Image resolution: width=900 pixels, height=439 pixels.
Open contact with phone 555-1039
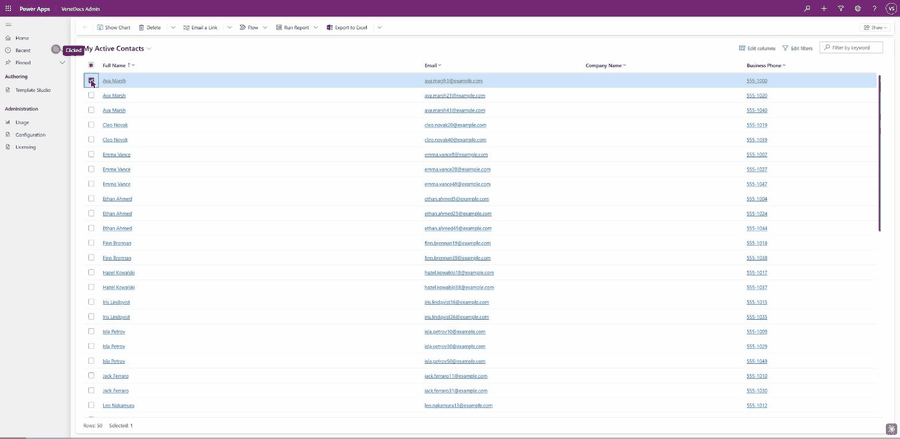115,139
